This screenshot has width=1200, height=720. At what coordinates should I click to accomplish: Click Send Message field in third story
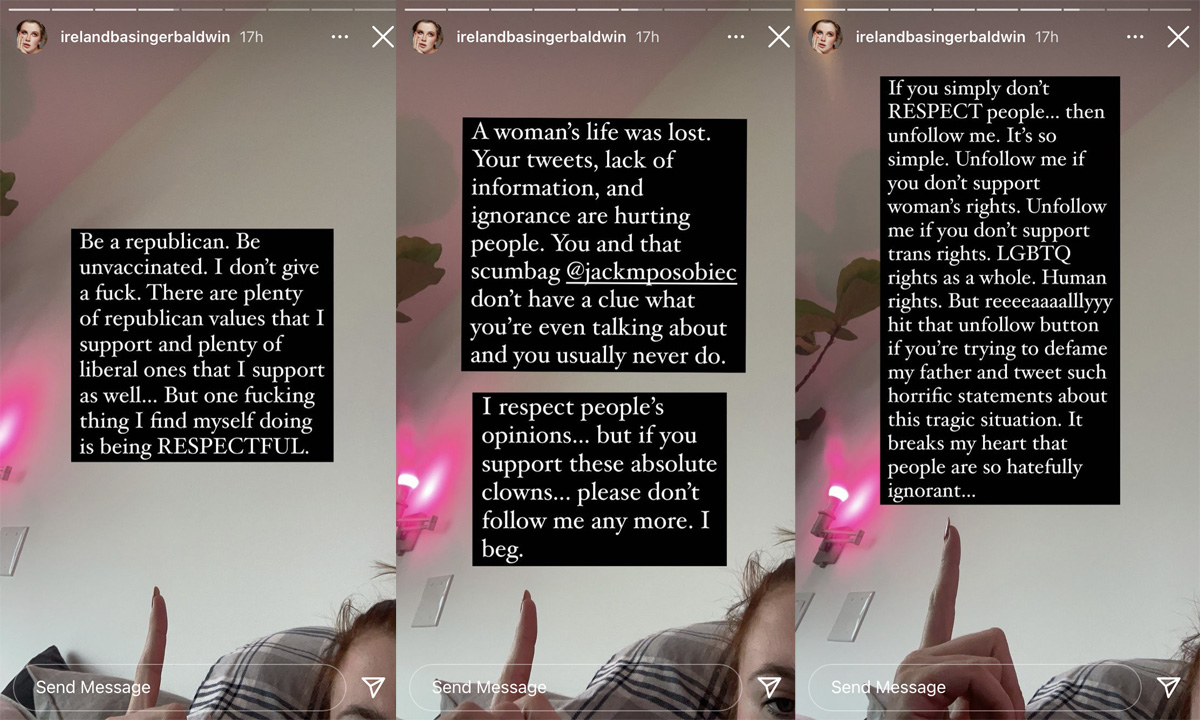pyautogui.click(x=974, y=687)
